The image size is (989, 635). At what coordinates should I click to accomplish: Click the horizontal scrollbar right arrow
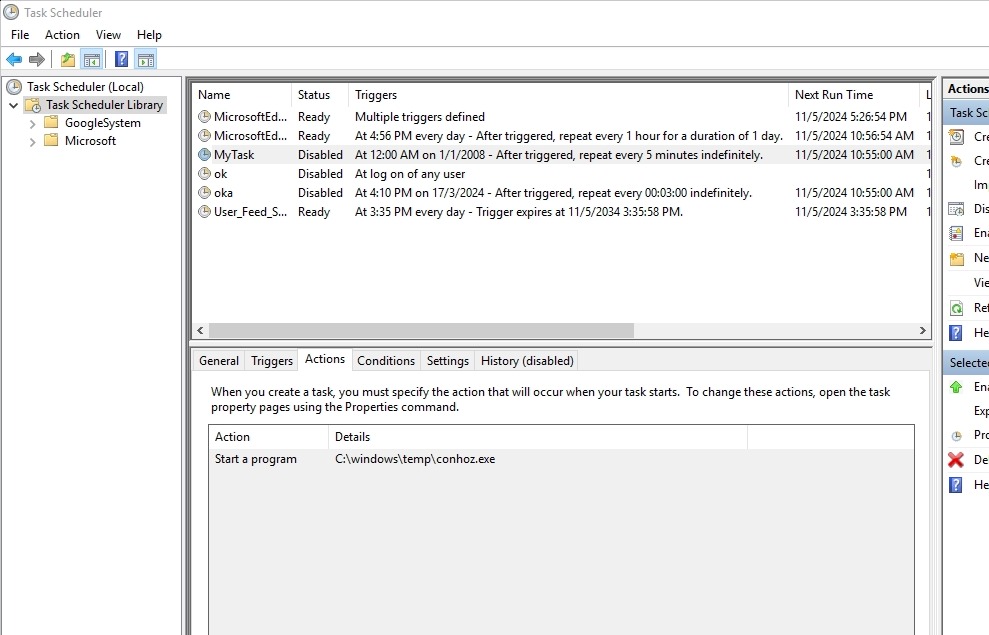point(923,330)
